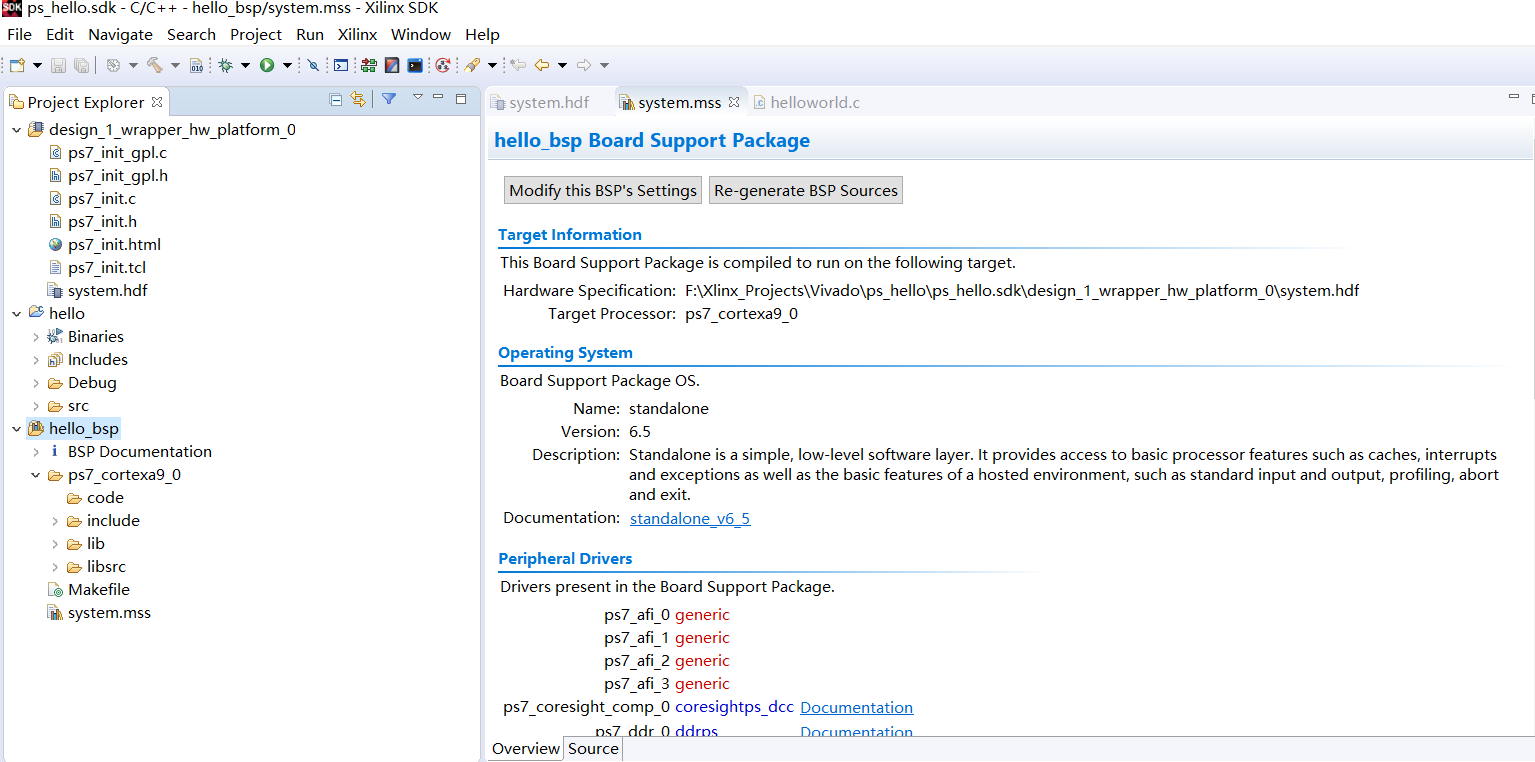Click Modify this BSP's Settings button

(603, 190)
